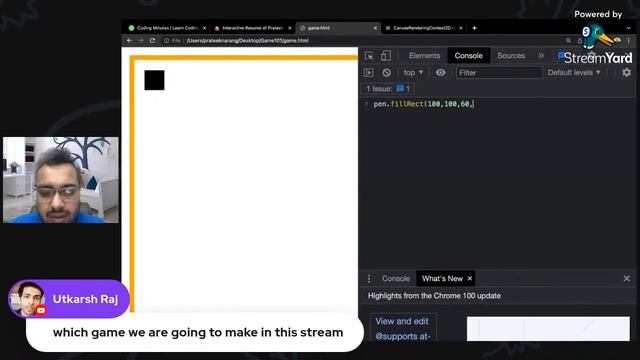Show the console sidebar
The image size is (640, 360).
click(369, 73)
